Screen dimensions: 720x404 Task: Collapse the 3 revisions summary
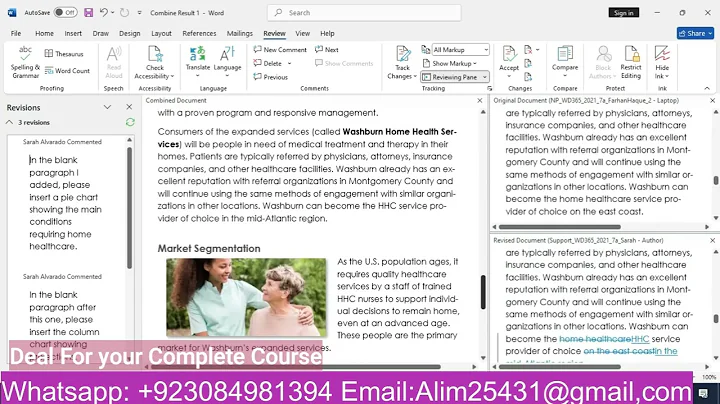point(9,123)
